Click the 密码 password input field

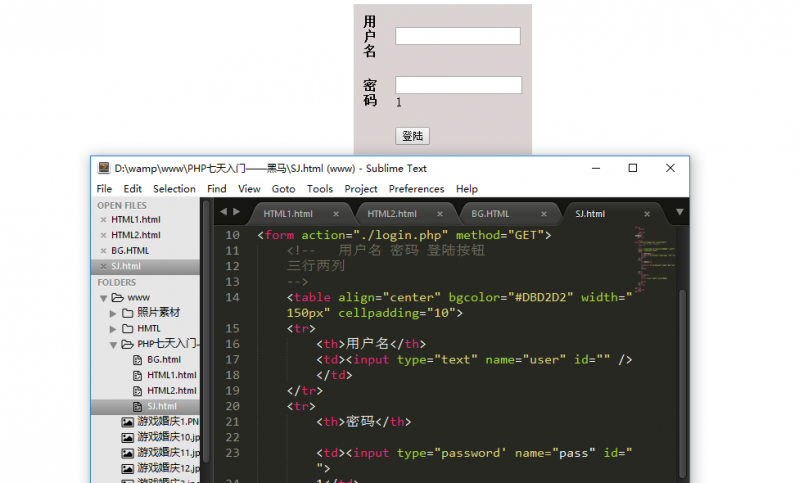point(458,85)
